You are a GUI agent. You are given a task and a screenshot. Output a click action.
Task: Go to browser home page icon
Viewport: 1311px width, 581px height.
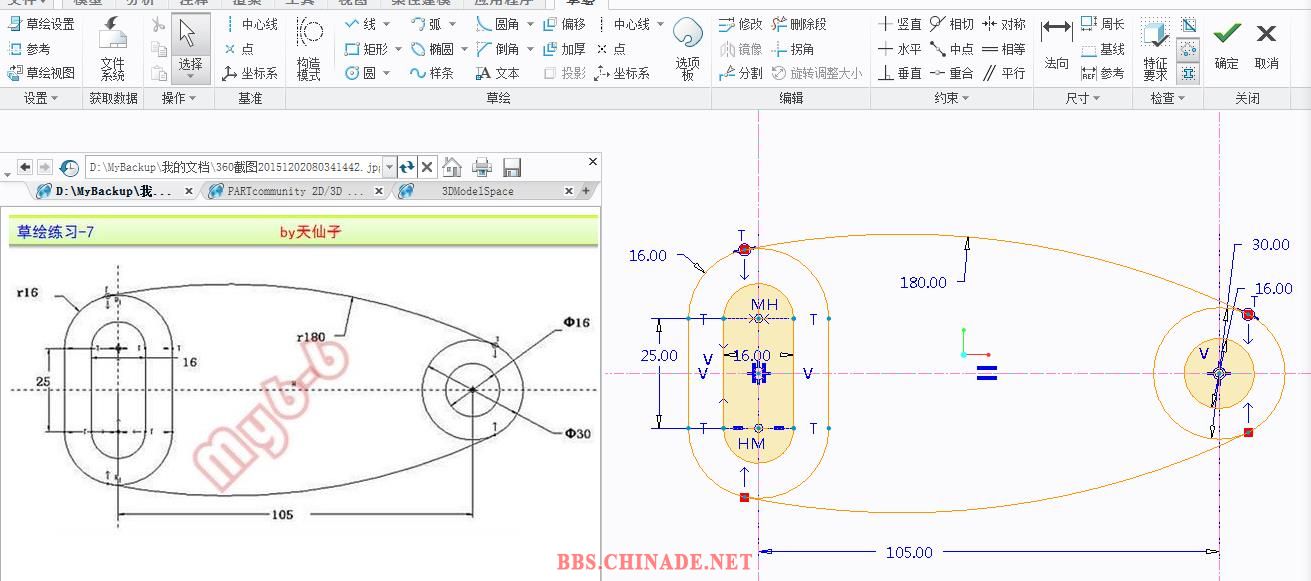452,167
